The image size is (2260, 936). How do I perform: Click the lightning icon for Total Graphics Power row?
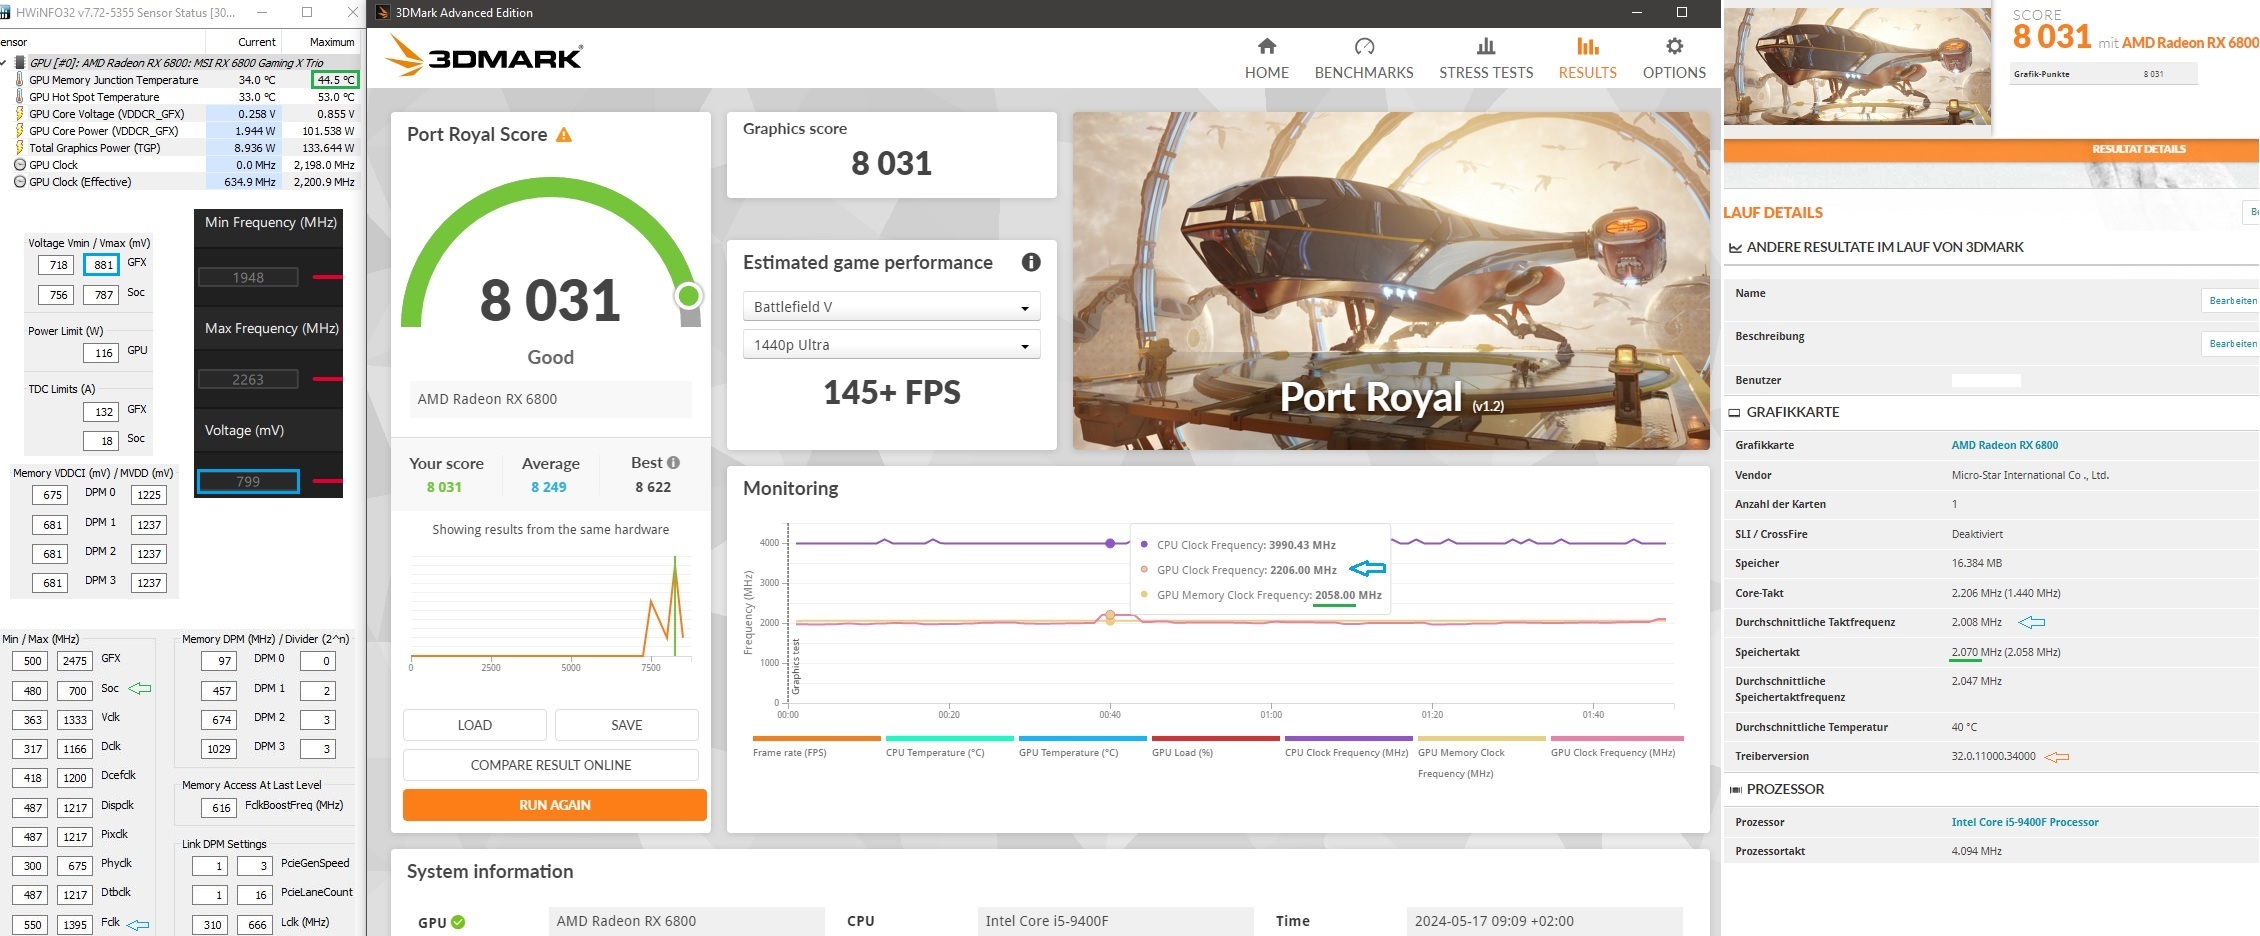pos(20,148)
